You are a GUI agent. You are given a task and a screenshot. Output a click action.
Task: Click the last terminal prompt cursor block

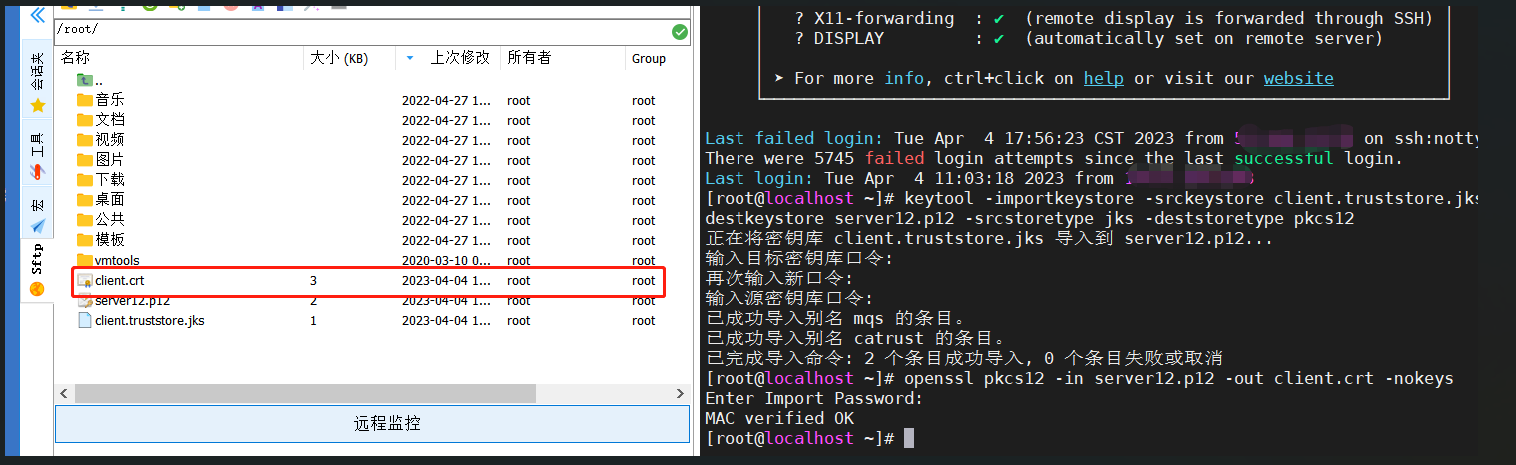click(909, 438)
